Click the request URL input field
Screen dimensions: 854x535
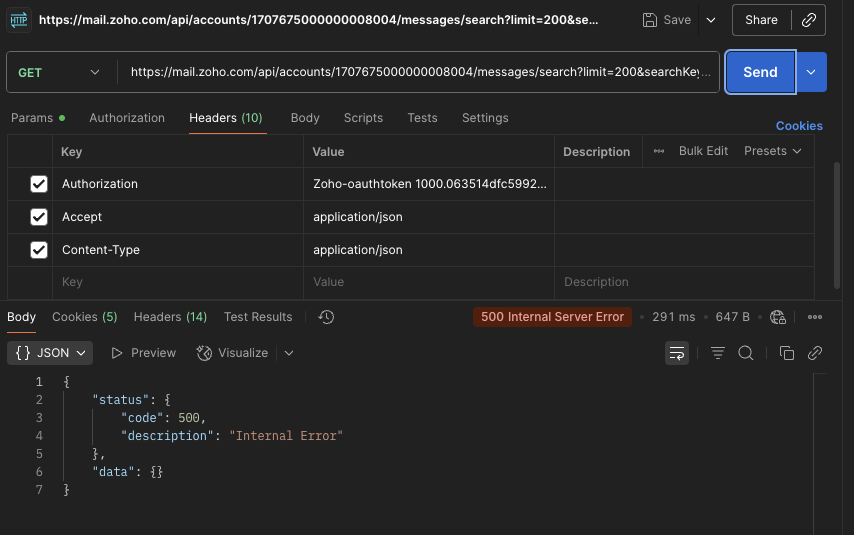[418, 72]
